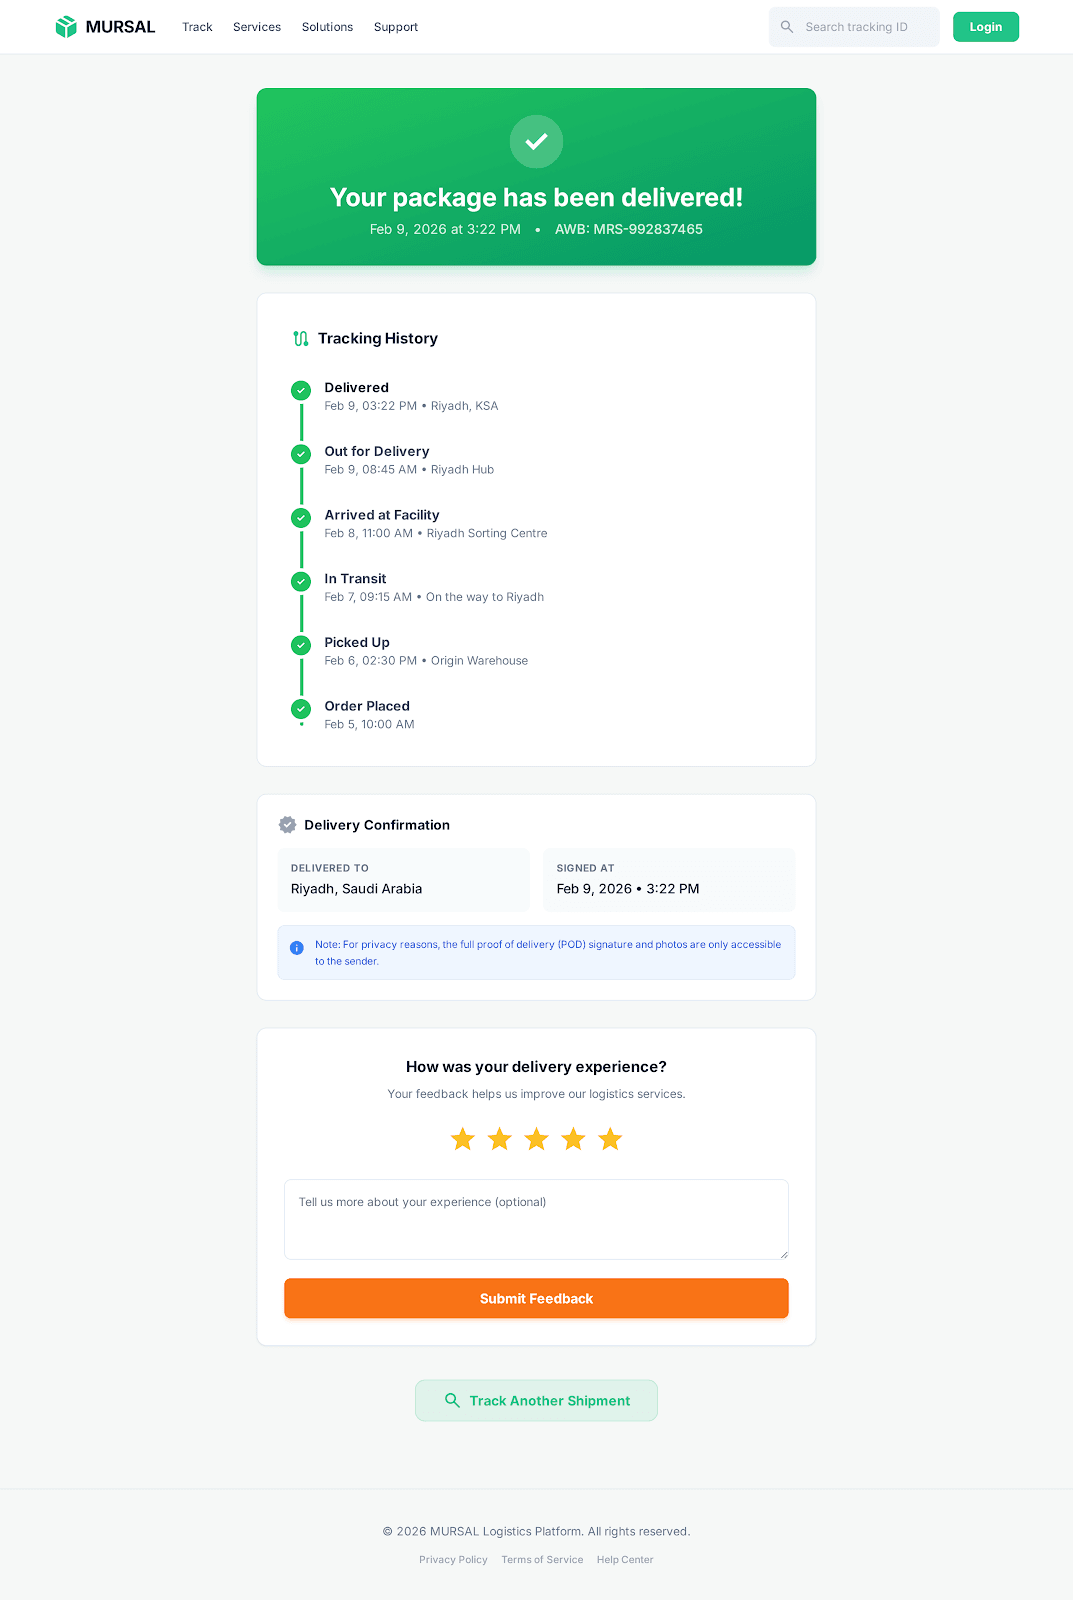Click the Picked Up timeline check icon
1073x1600 pixels.
(x=301, y=645)
